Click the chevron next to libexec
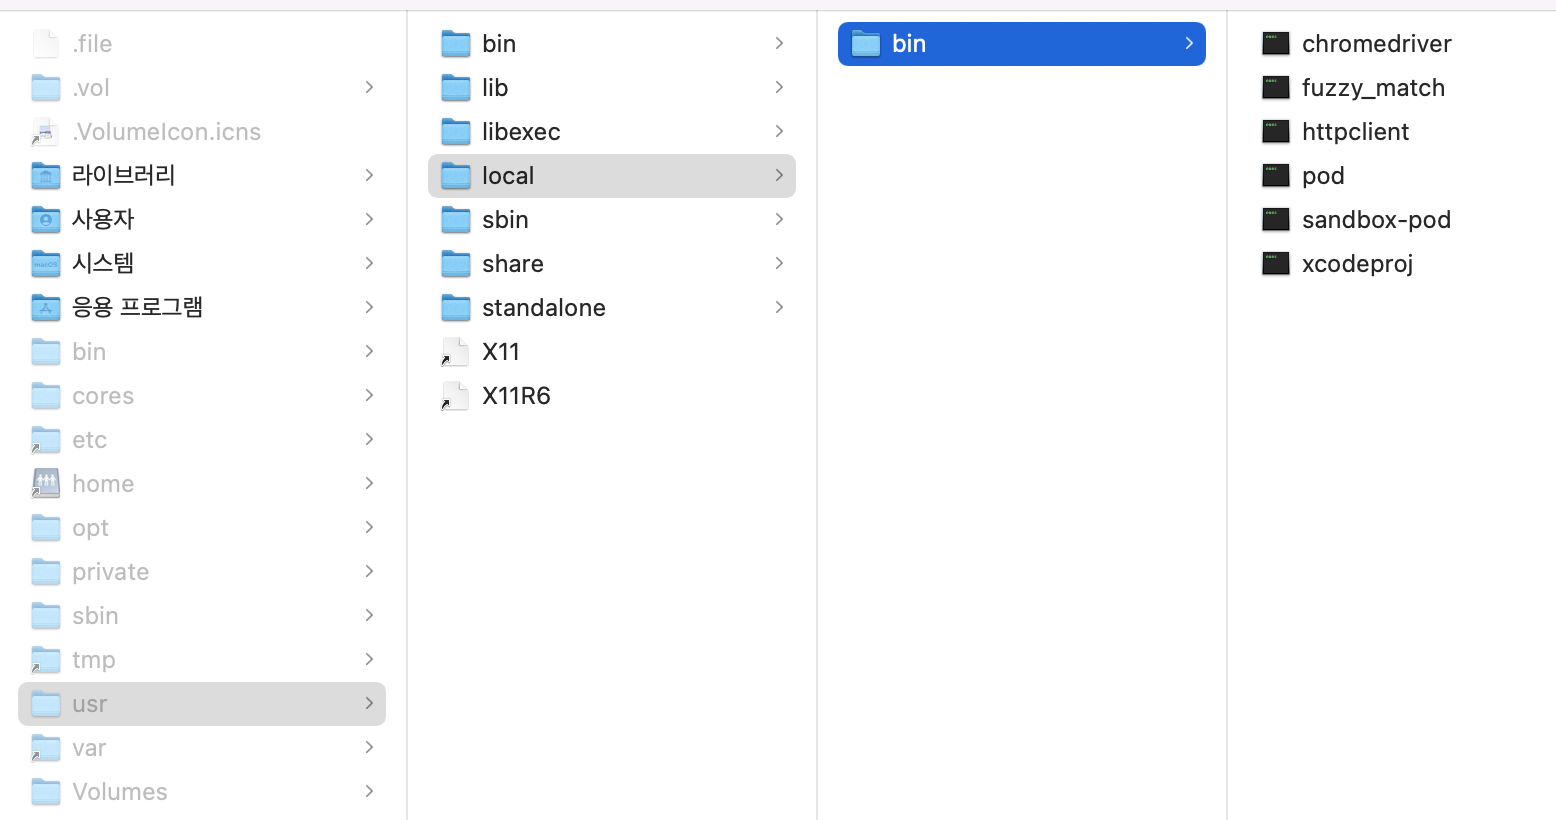Image resolution: width=1556 pixels, height=820 pixels. [779, 131]
